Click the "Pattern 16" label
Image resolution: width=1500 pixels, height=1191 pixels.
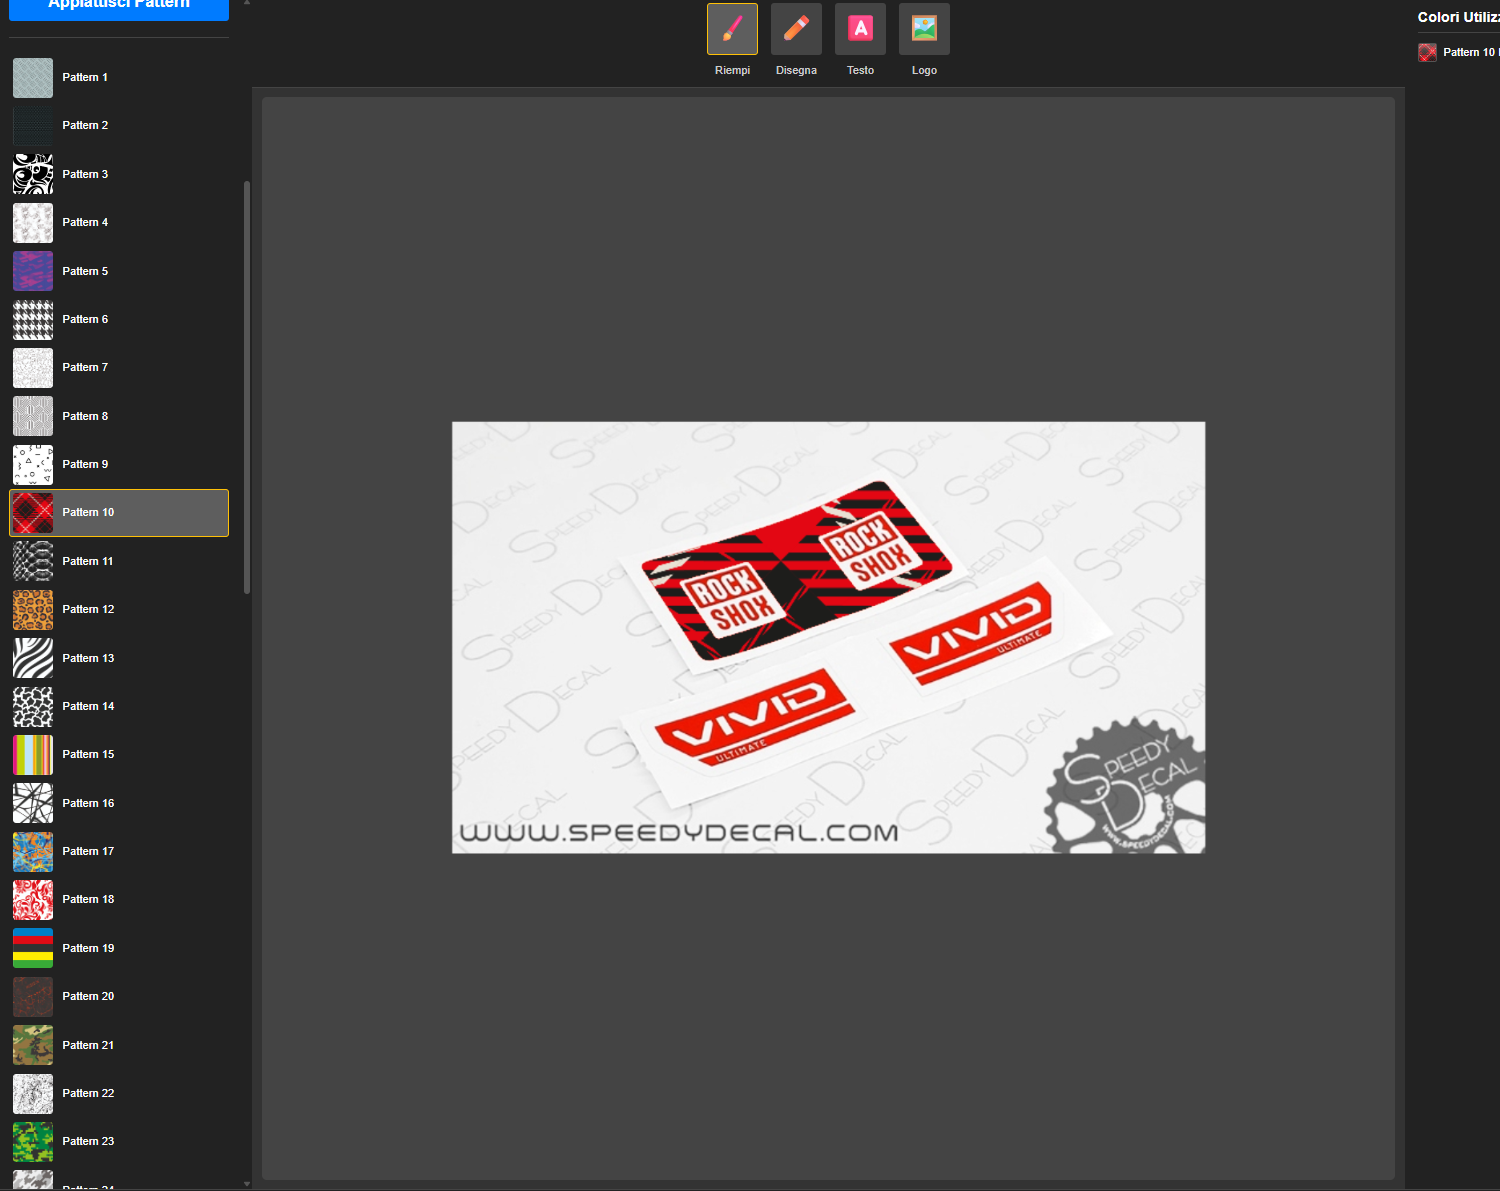(88, 803)
